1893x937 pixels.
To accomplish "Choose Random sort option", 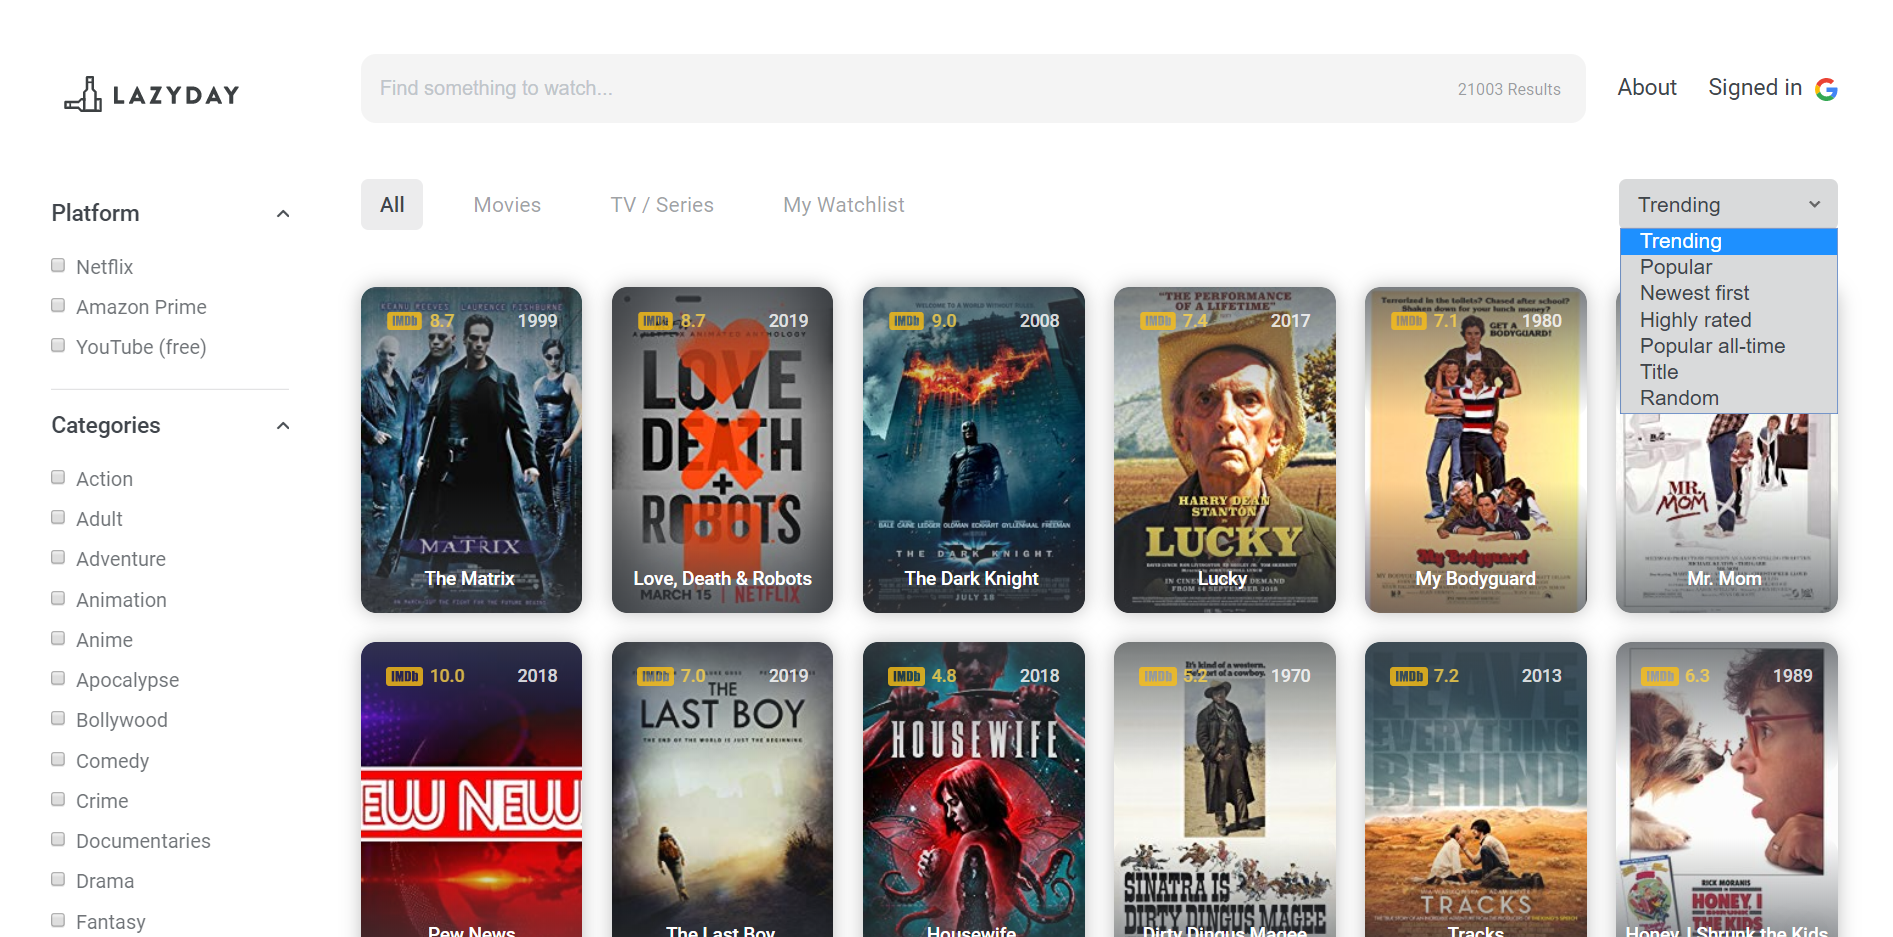I will point(1728,398).
